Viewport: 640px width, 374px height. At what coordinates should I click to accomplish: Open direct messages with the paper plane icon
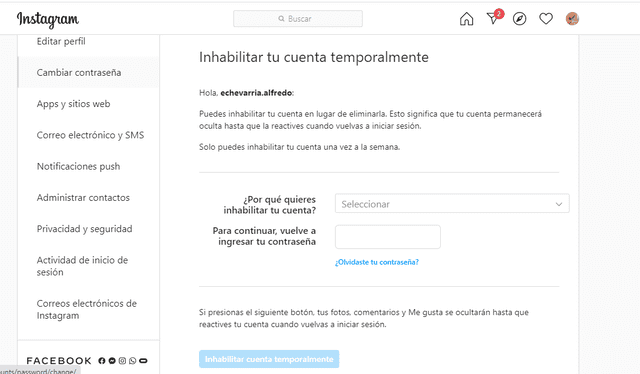(x=493, y=19)
